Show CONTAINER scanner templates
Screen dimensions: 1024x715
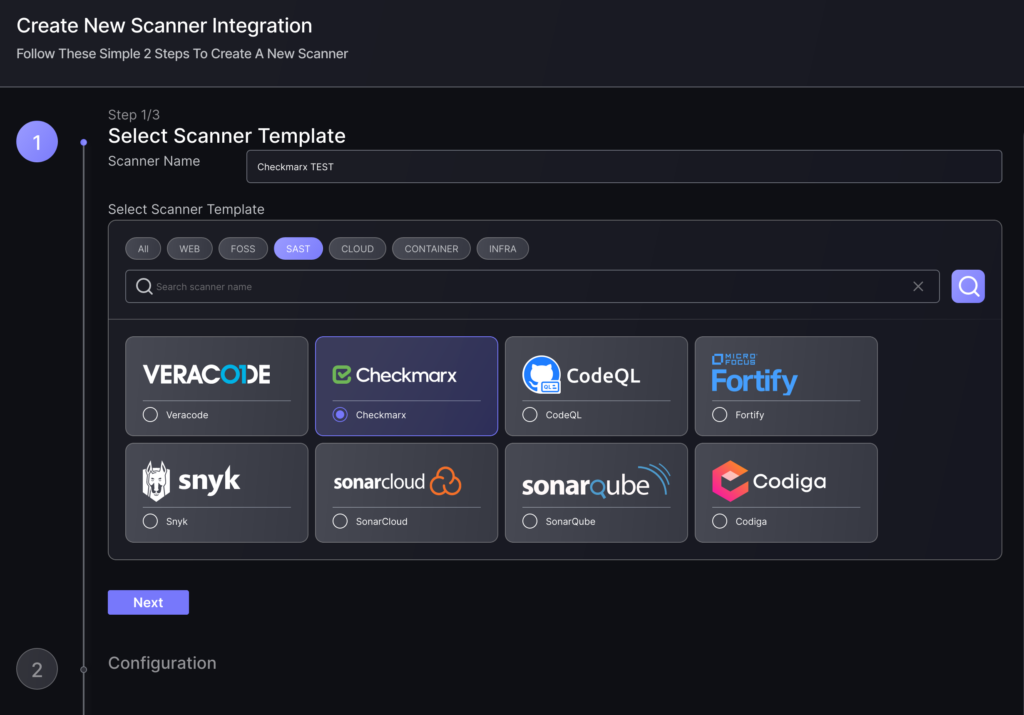(431, 249)
